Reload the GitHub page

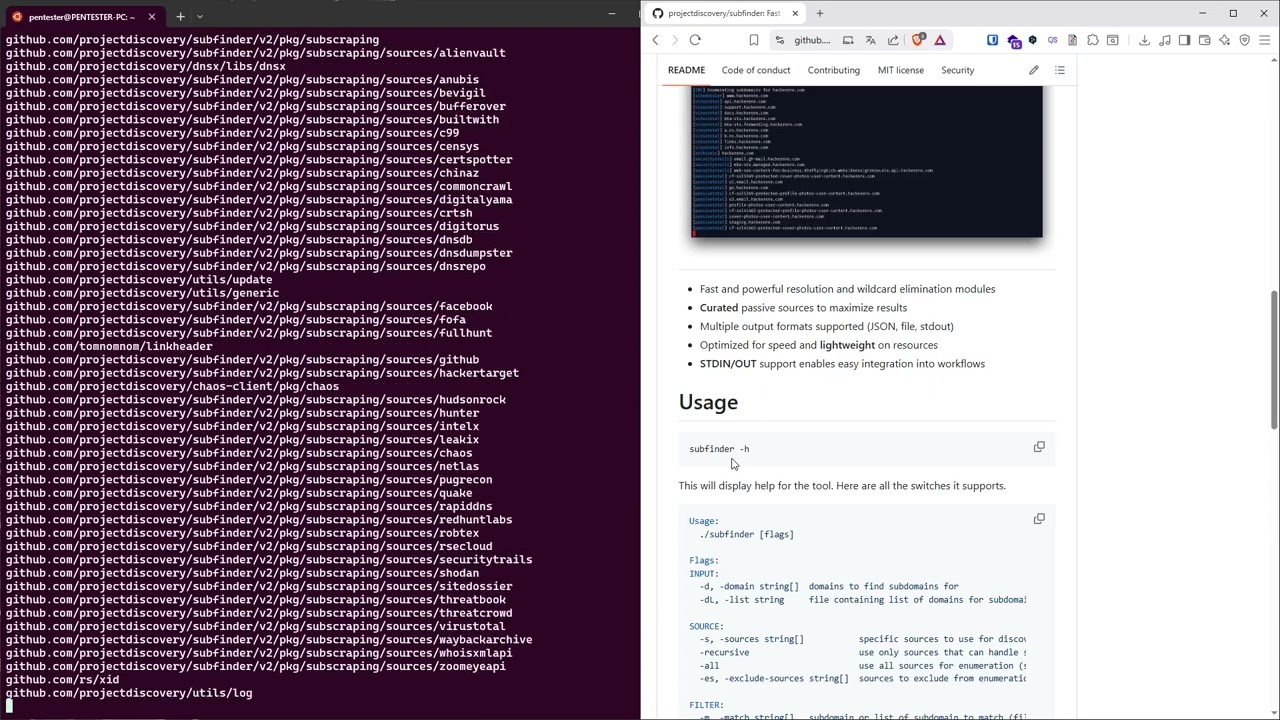(x=695, y=40)
